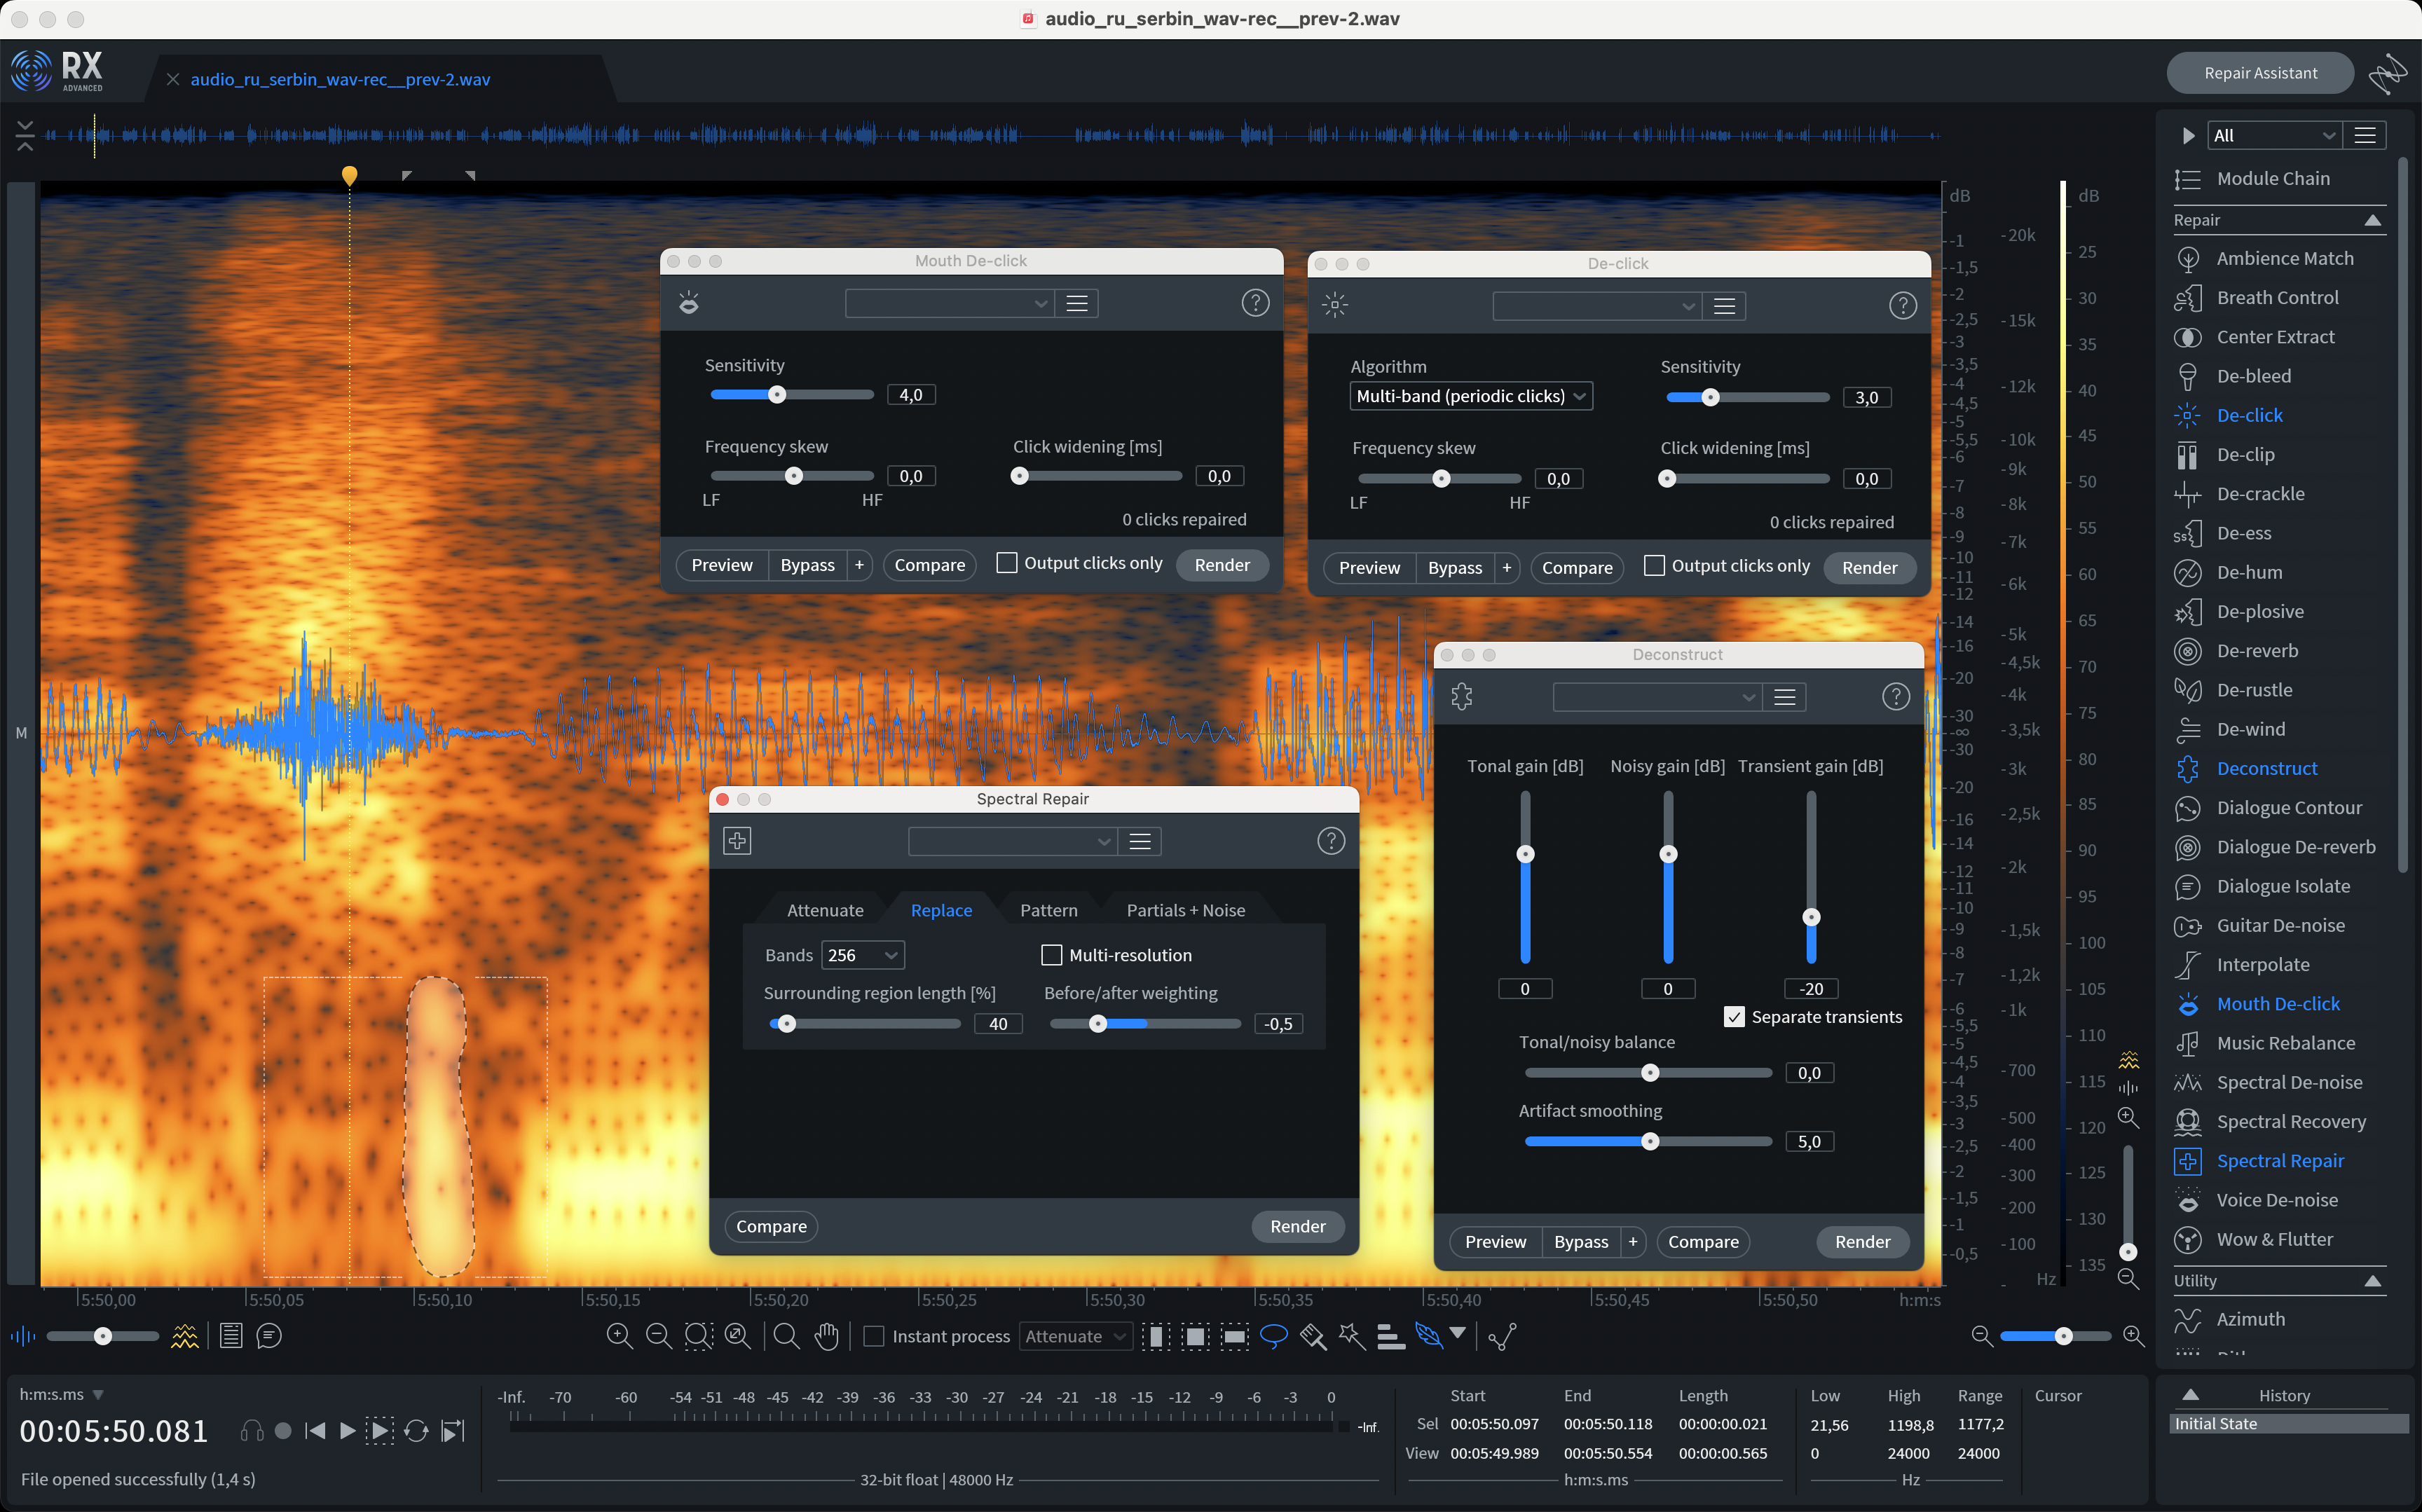Switch to the Partials + Noise tab
2422x1512 pixels.
click(1185, 910)
